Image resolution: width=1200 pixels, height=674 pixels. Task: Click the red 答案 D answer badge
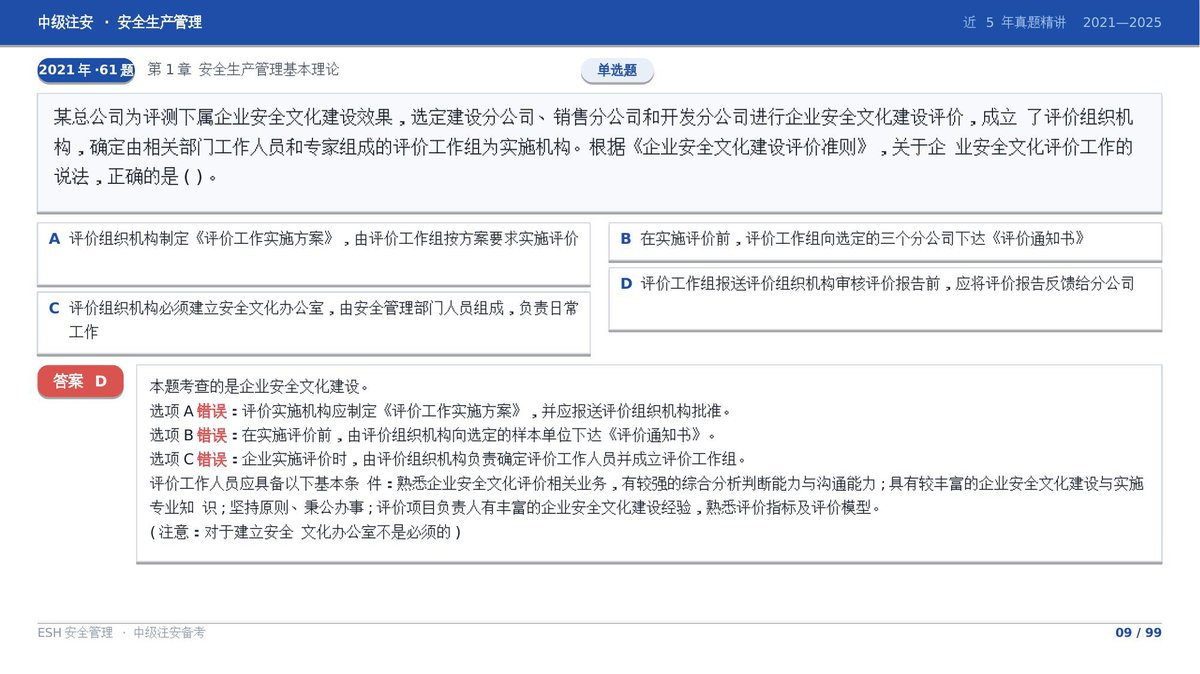pyautogui.click(x=80, y=381)
